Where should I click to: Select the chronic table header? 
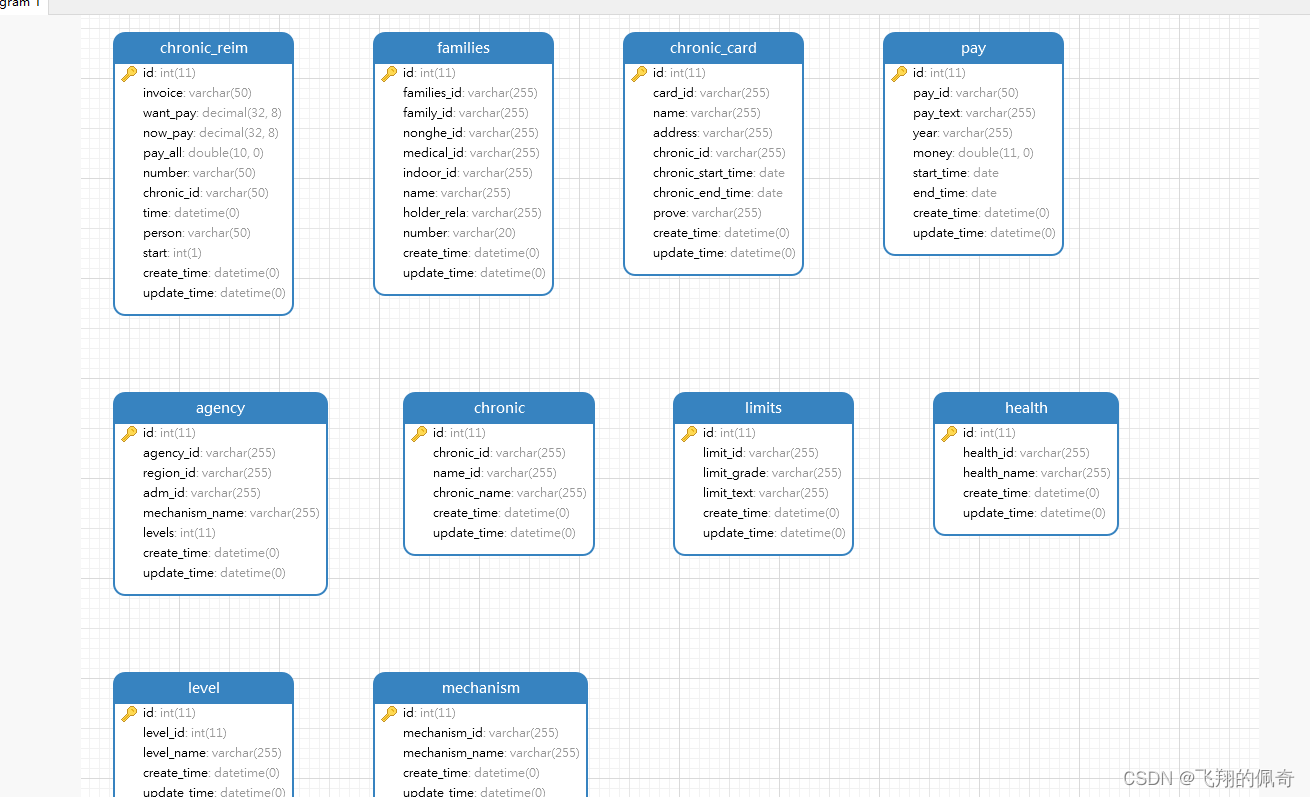(x=499, y=408)
